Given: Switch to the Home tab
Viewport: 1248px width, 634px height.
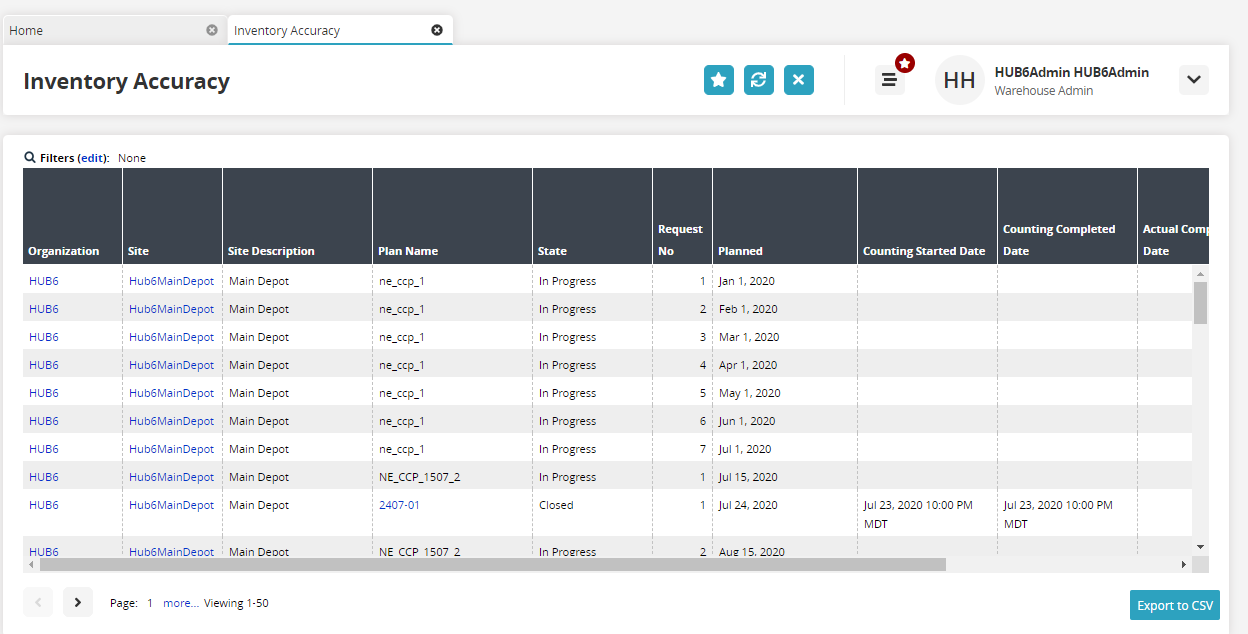Looking at the screenshot, I should coord(100,30).
